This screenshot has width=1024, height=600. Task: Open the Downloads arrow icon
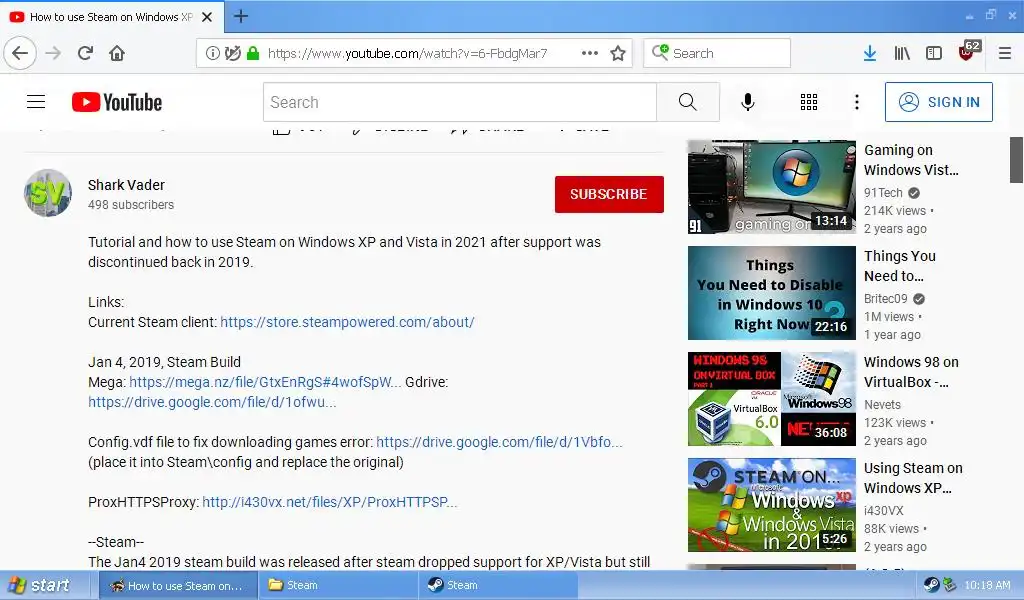(870, 53)
